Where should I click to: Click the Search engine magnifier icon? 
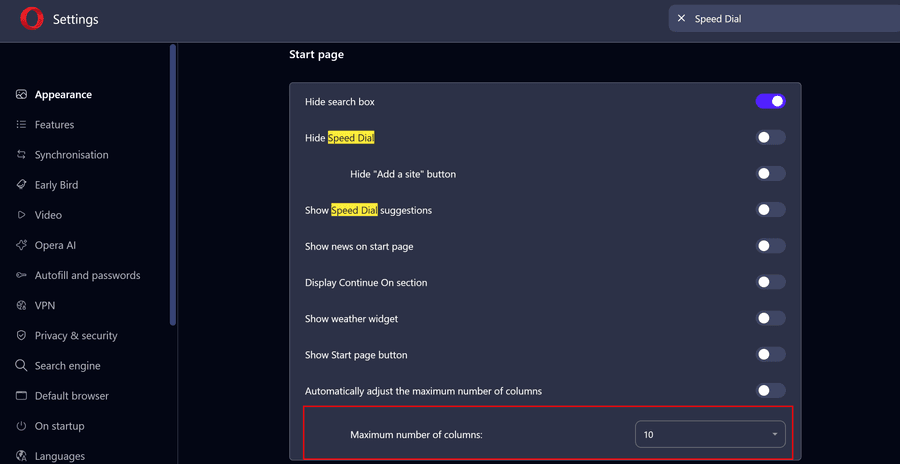tap(21, 366)
